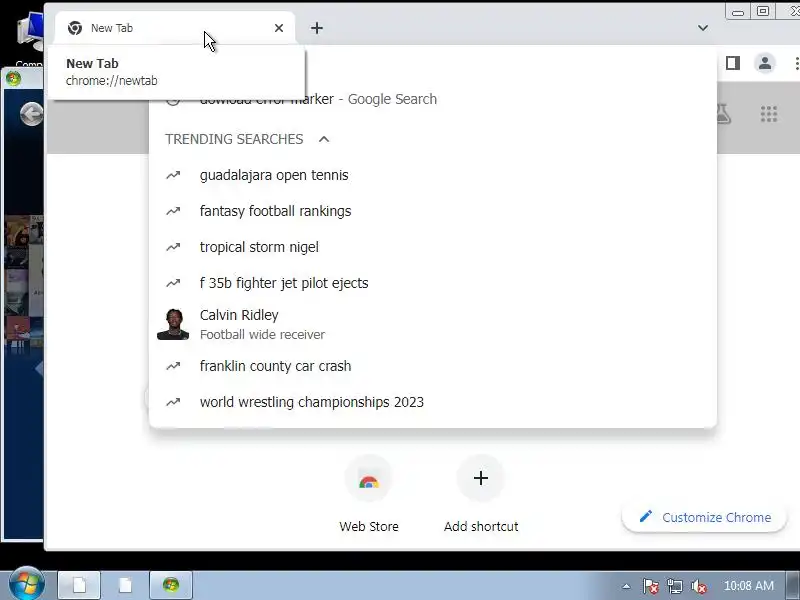Viewport: 800px width, 600px height.
Task: Click trending arrow icon beside guadalajara open tennis
Action: click(173, 175)
